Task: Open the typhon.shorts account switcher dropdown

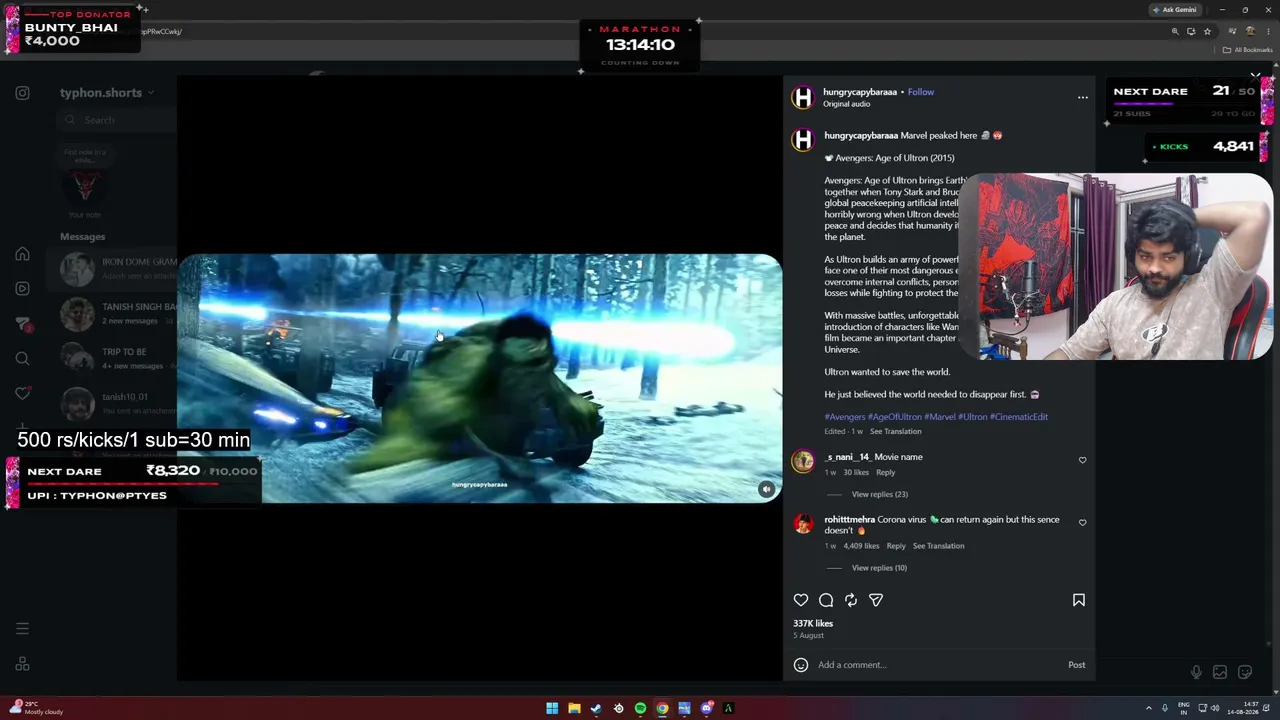Action: [x=107, y=93]
